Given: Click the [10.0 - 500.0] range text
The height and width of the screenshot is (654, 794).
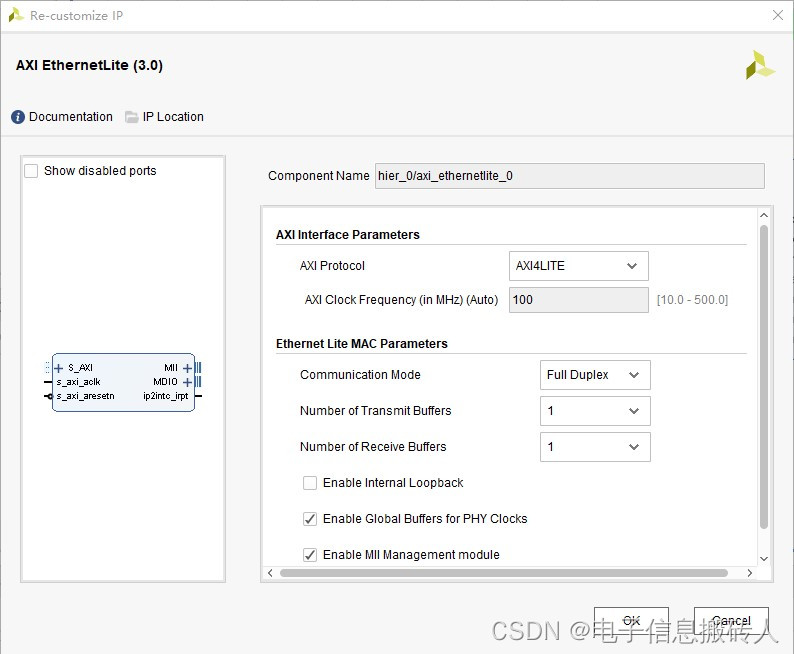Looking at the screenshot, I should coord(692,300).
